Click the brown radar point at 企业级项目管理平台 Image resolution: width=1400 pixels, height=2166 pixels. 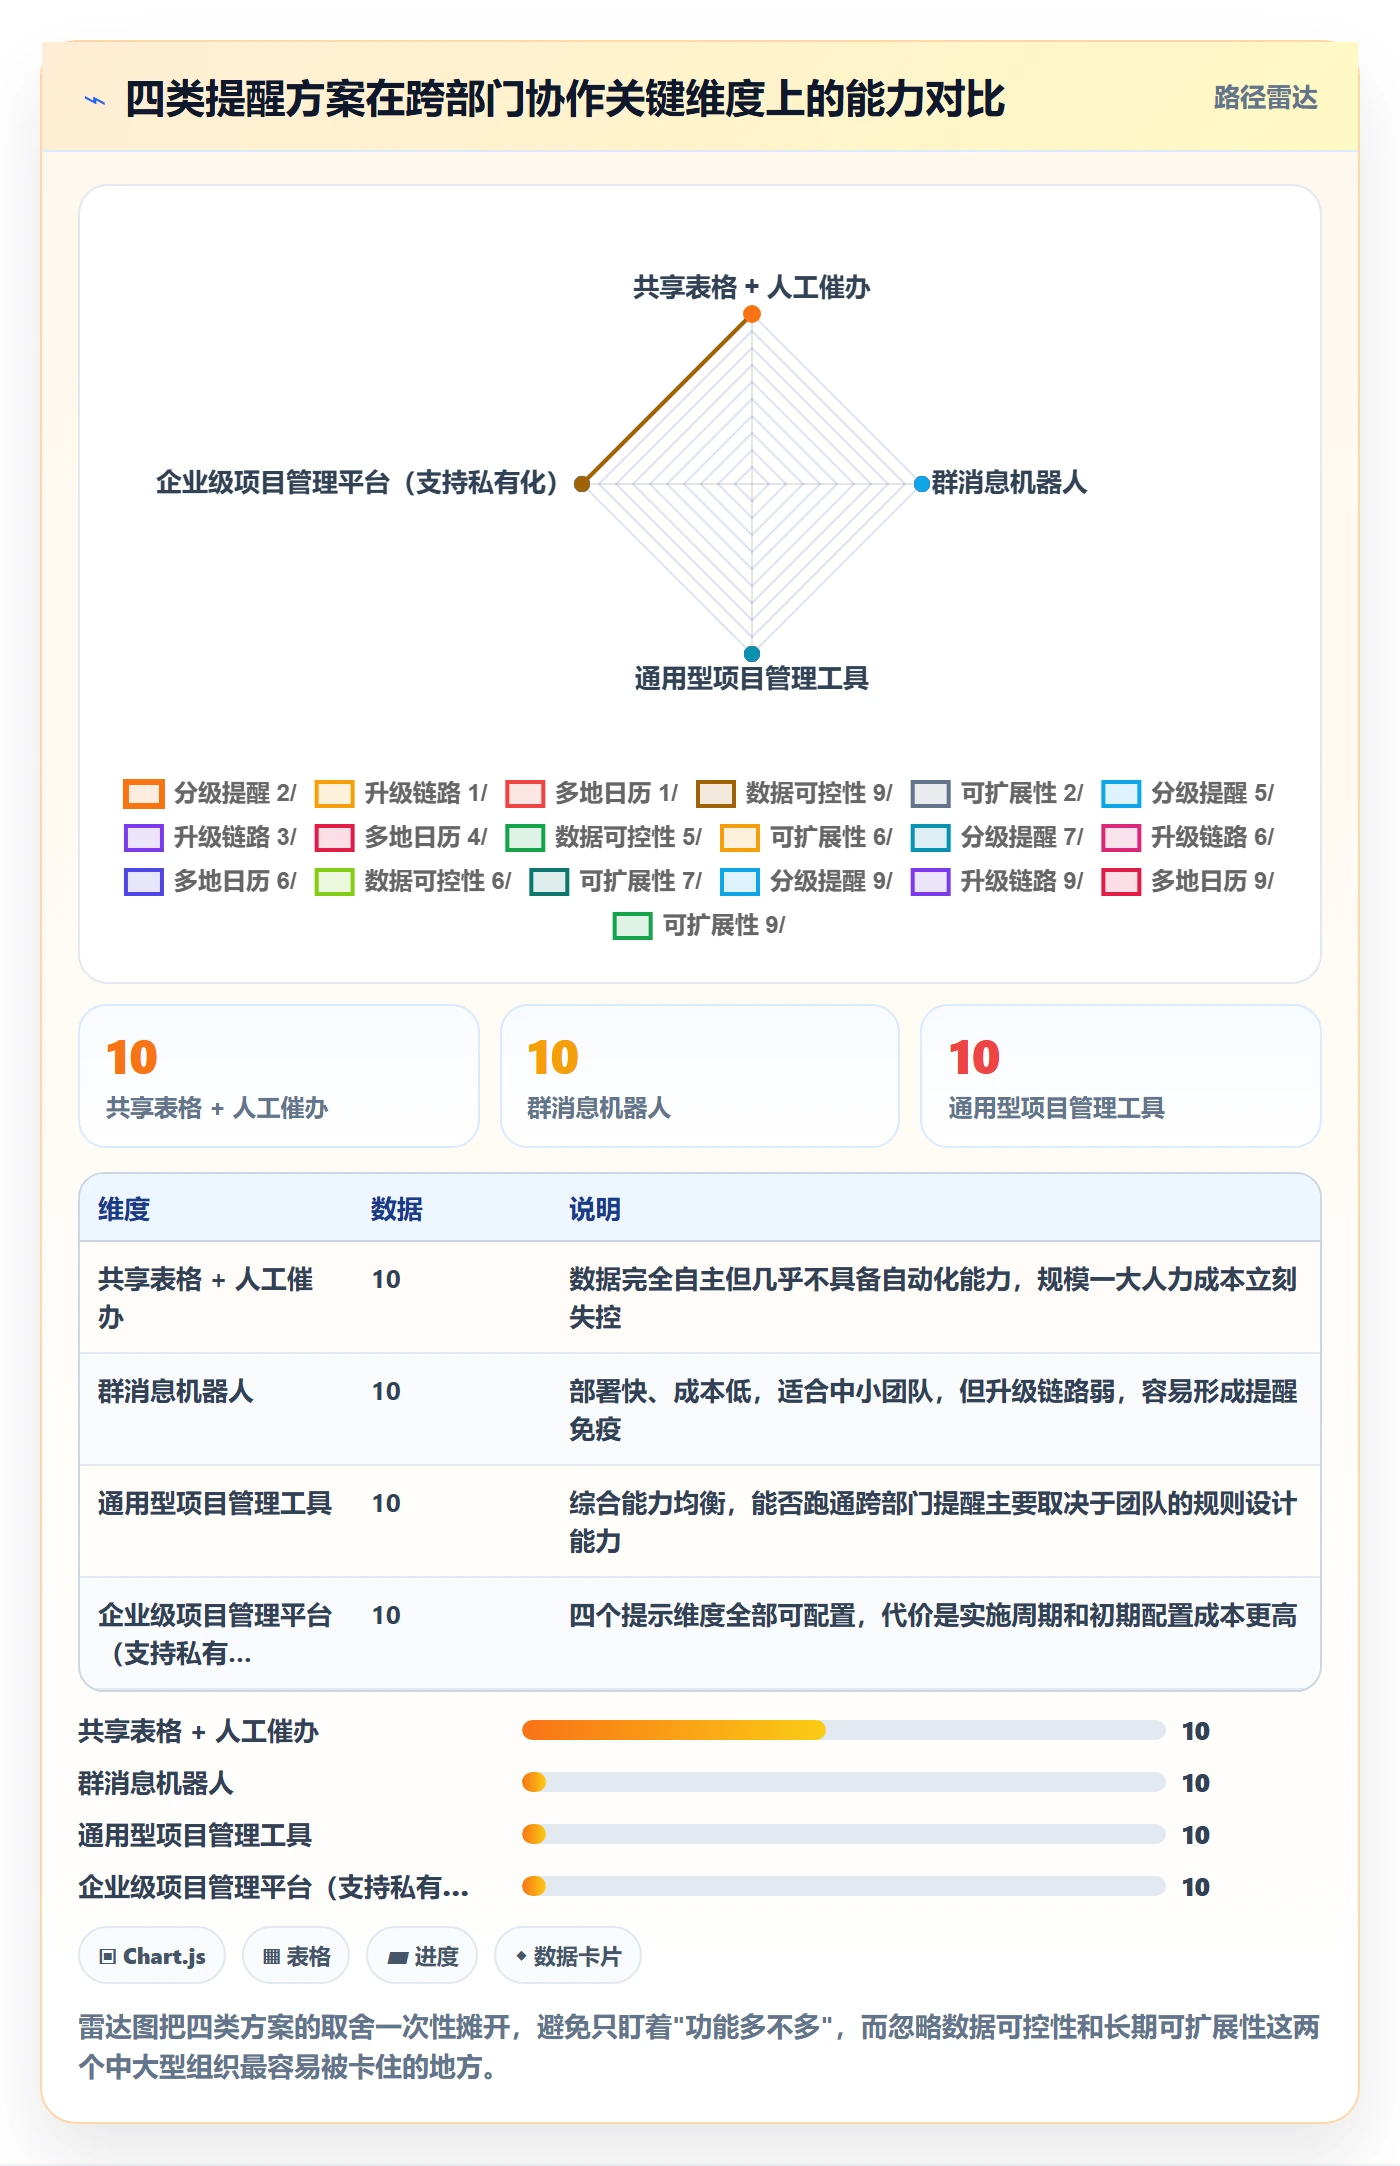[582, 484]
